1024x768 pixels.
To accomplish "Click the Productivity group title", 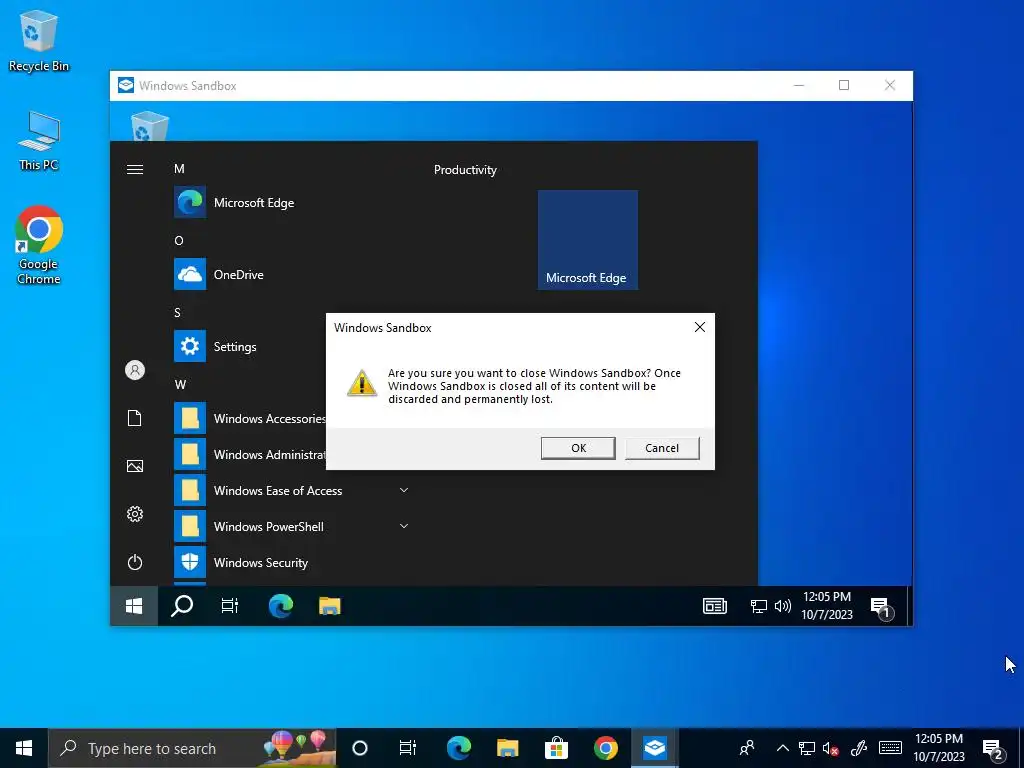I will pyautogui.click(x=465, y=170).
